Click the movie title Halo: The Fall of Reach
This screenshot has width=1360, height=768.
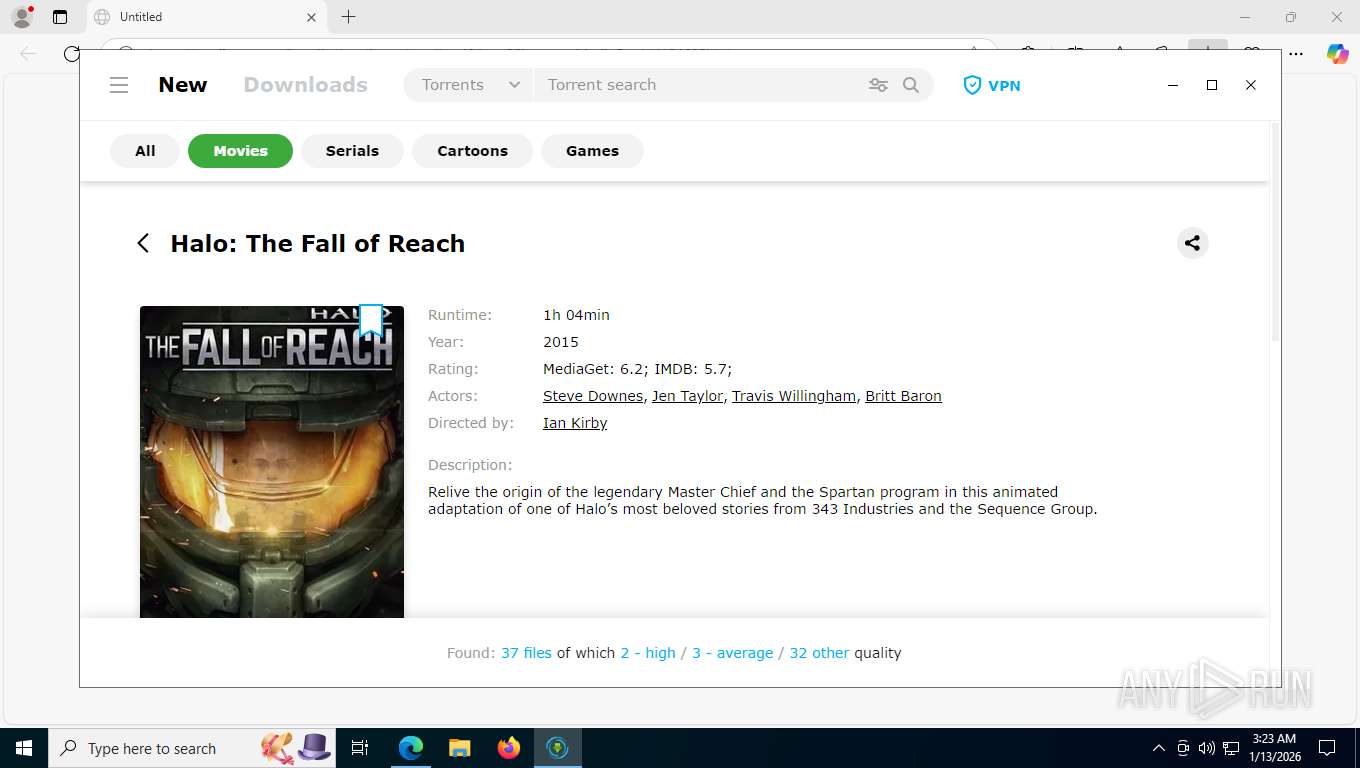pyautogui.click(x=318, y=243)
